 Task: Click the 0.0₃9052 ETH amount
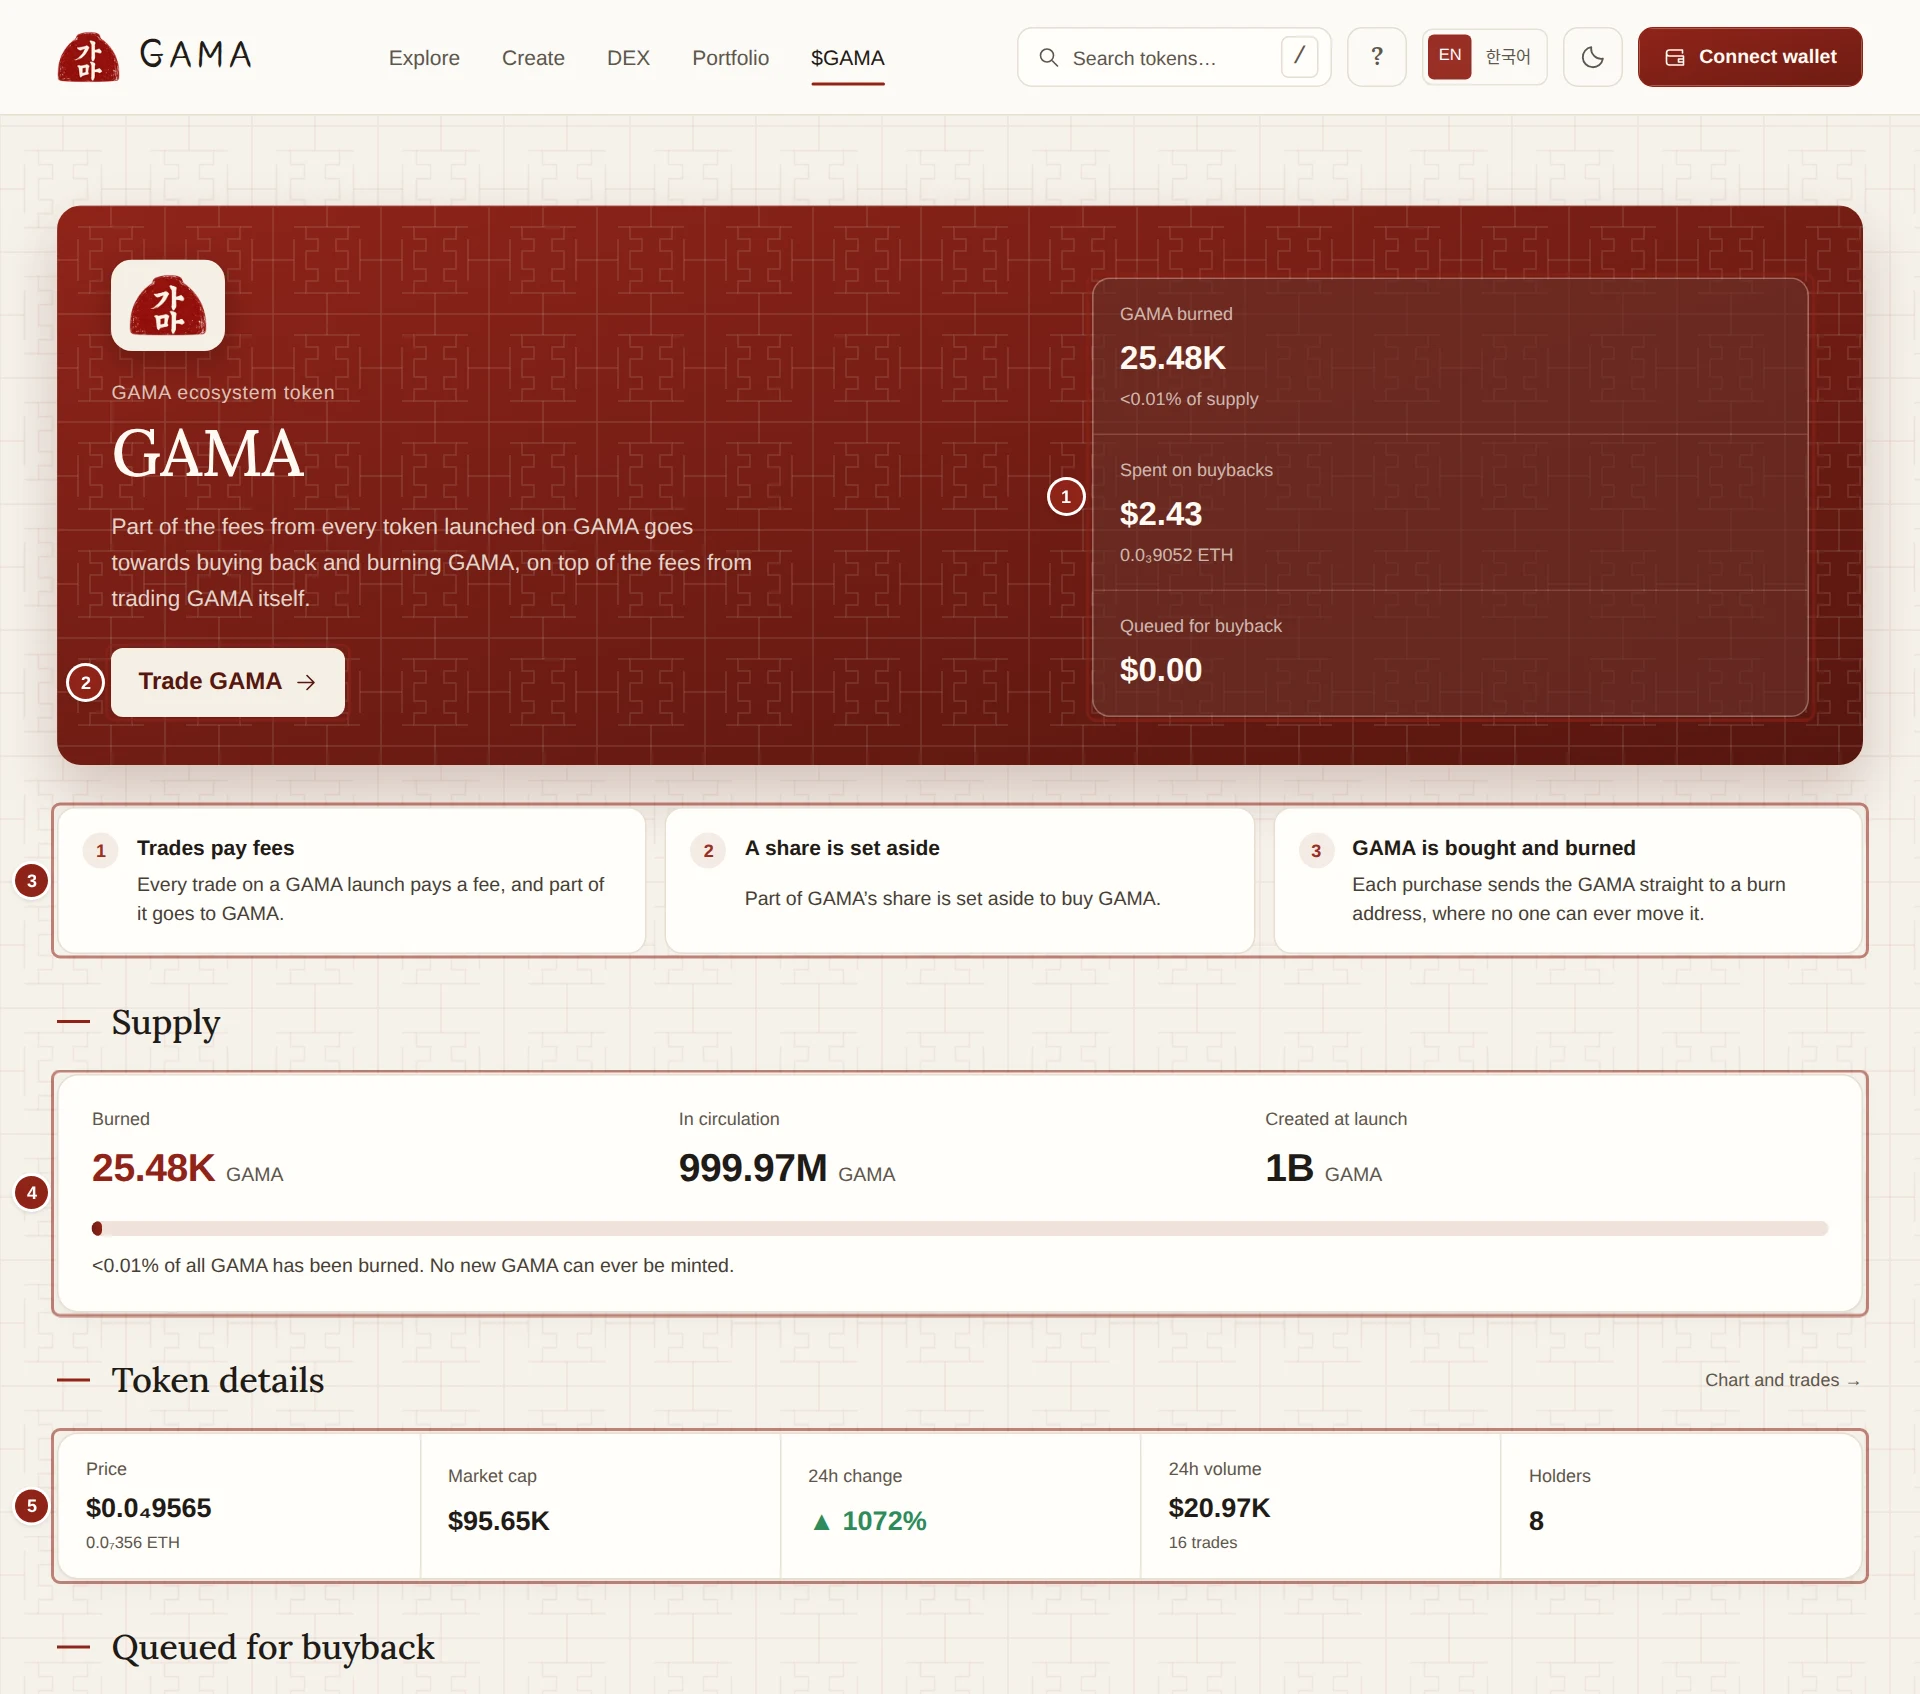pyautogui.click(x=1176, y=555)
